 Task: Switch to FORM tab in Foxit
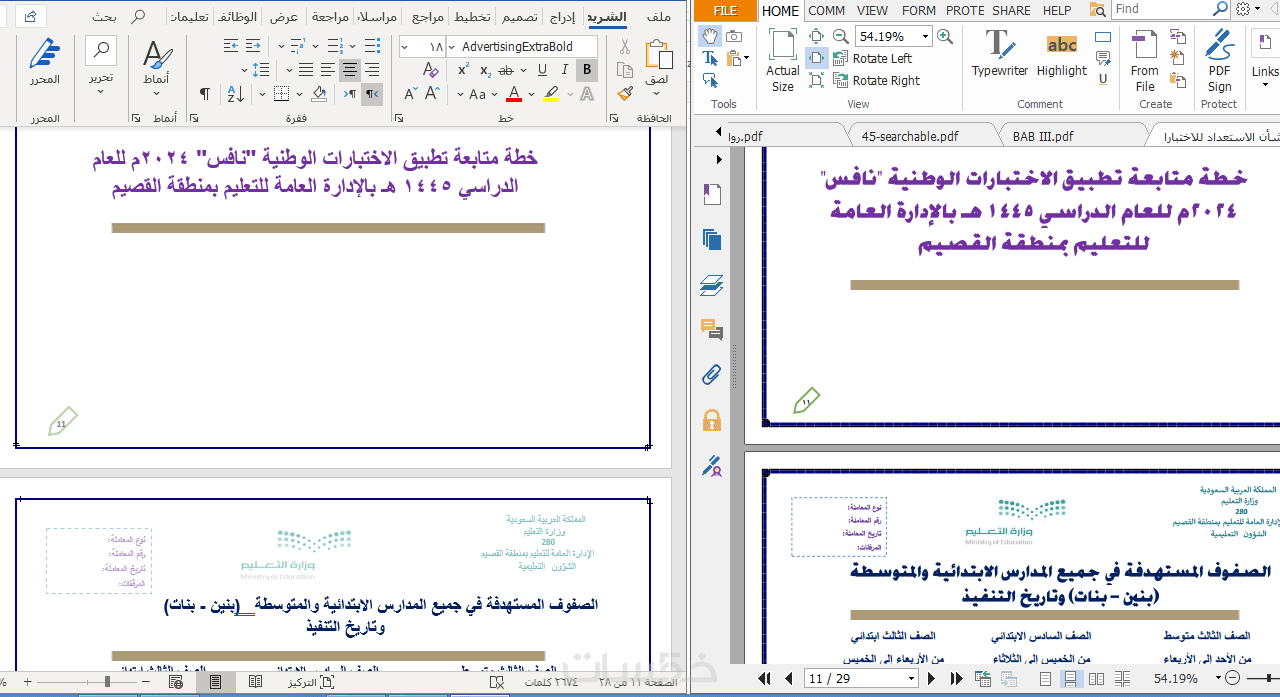[918, 11]
